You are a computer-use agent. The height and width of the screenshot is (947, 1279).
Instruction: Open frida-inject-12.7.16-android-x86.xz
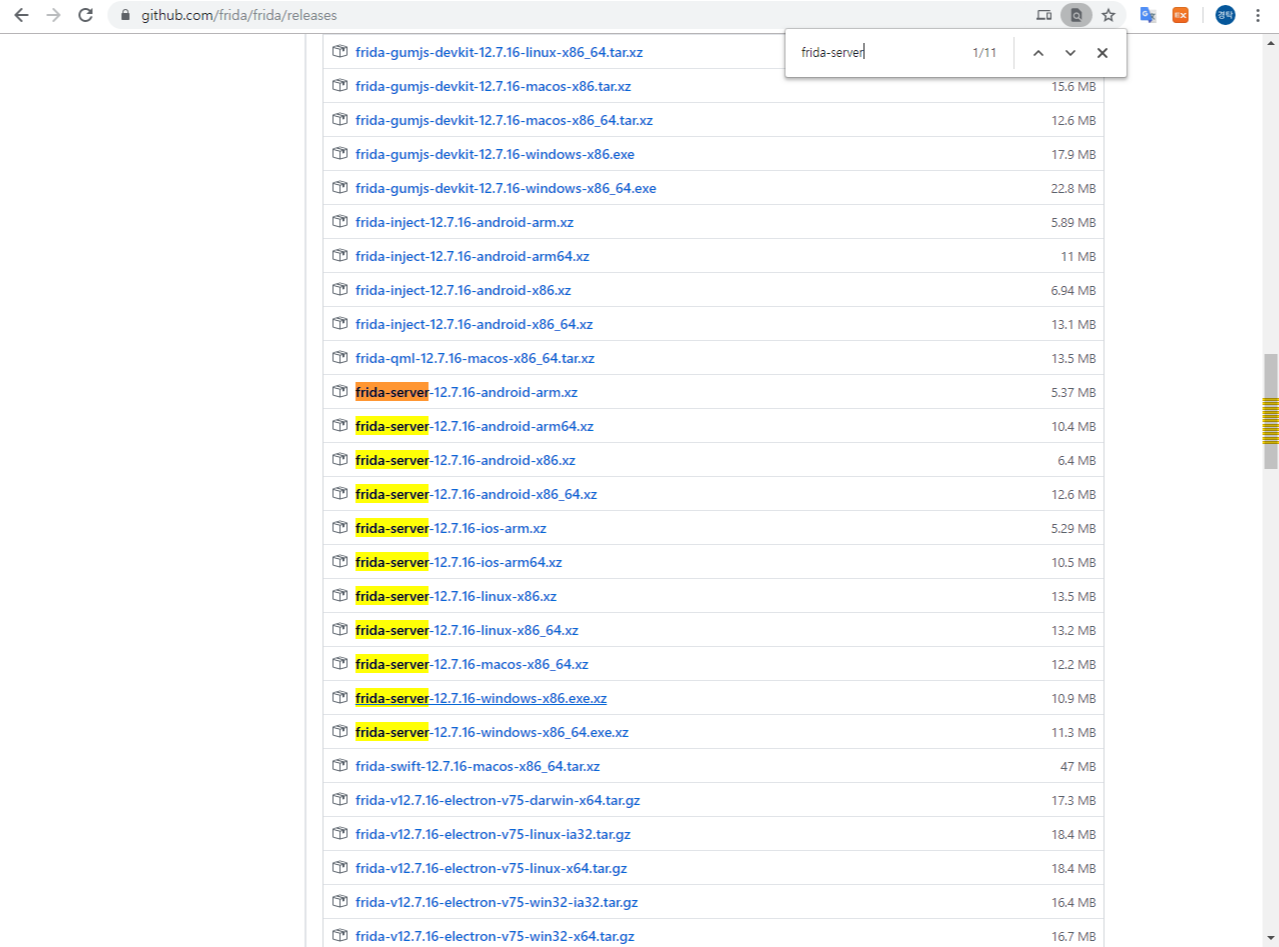pos(463,290)
